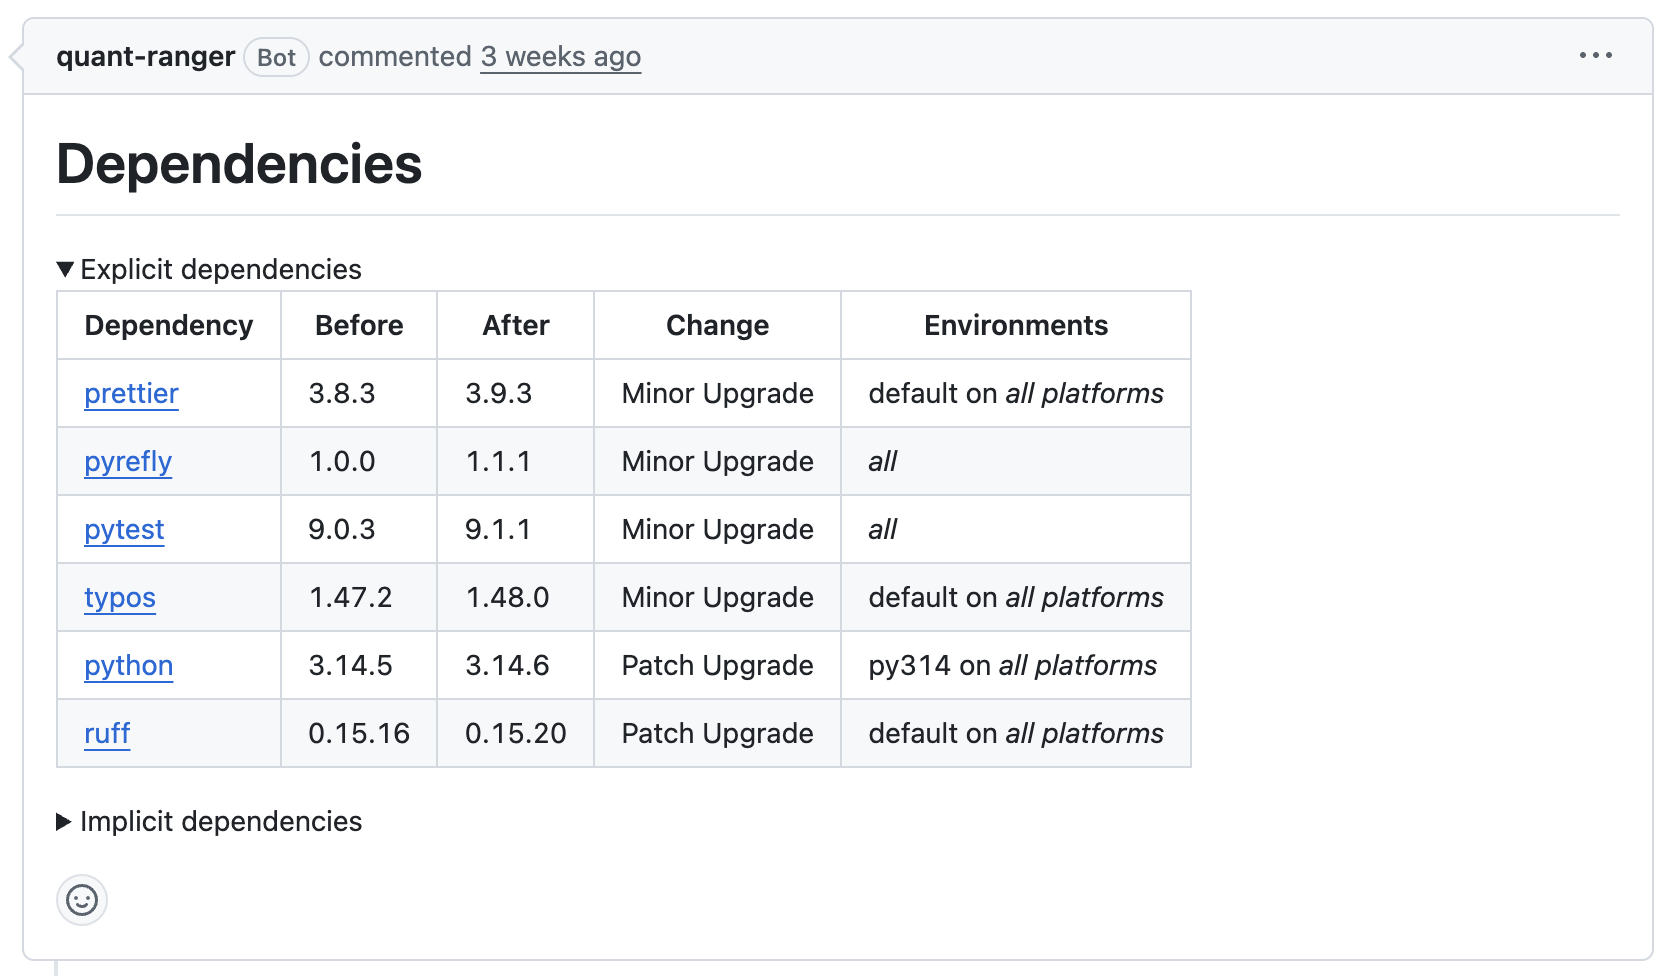Image resolution: width=1668 pixels, height=976 pixels.
Task: Select the After column header
Action: 516,325
